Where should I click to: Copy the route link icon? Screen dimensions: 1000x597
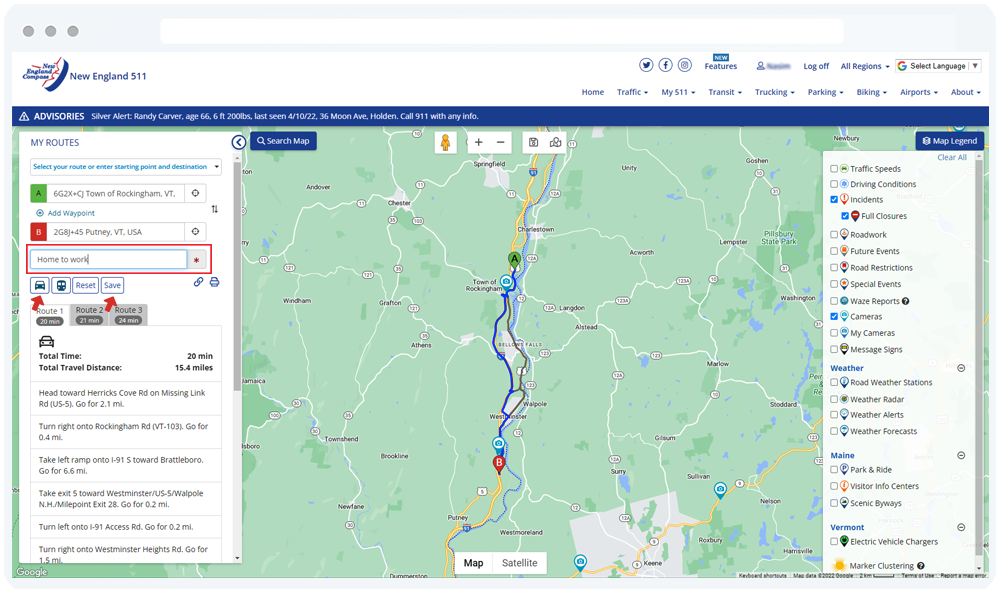point(198,281)
